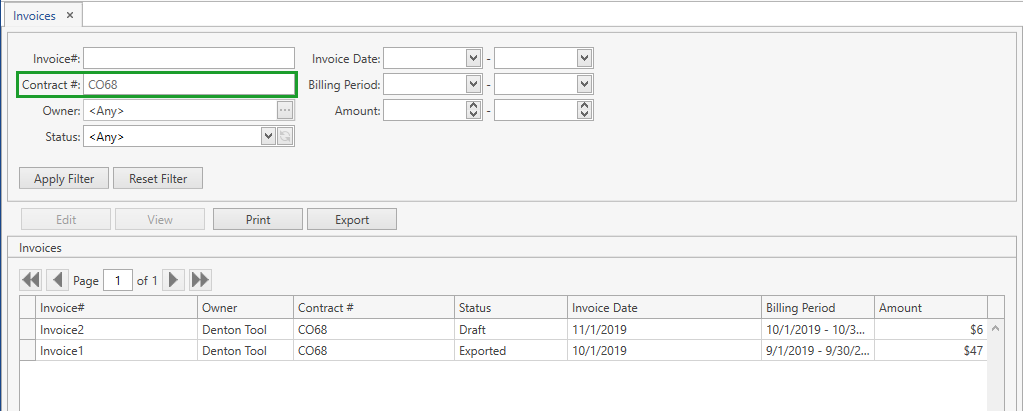Click into the Invoice# text field
This screenshot has height=411, width=1023.
[x=189, y=59]
